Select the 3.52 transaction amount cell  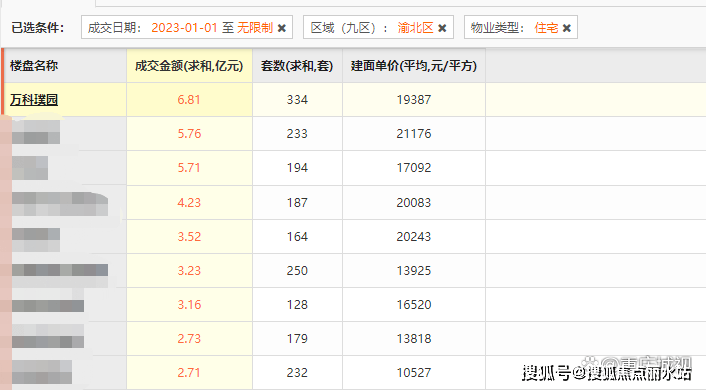click(x=189, y=237)
